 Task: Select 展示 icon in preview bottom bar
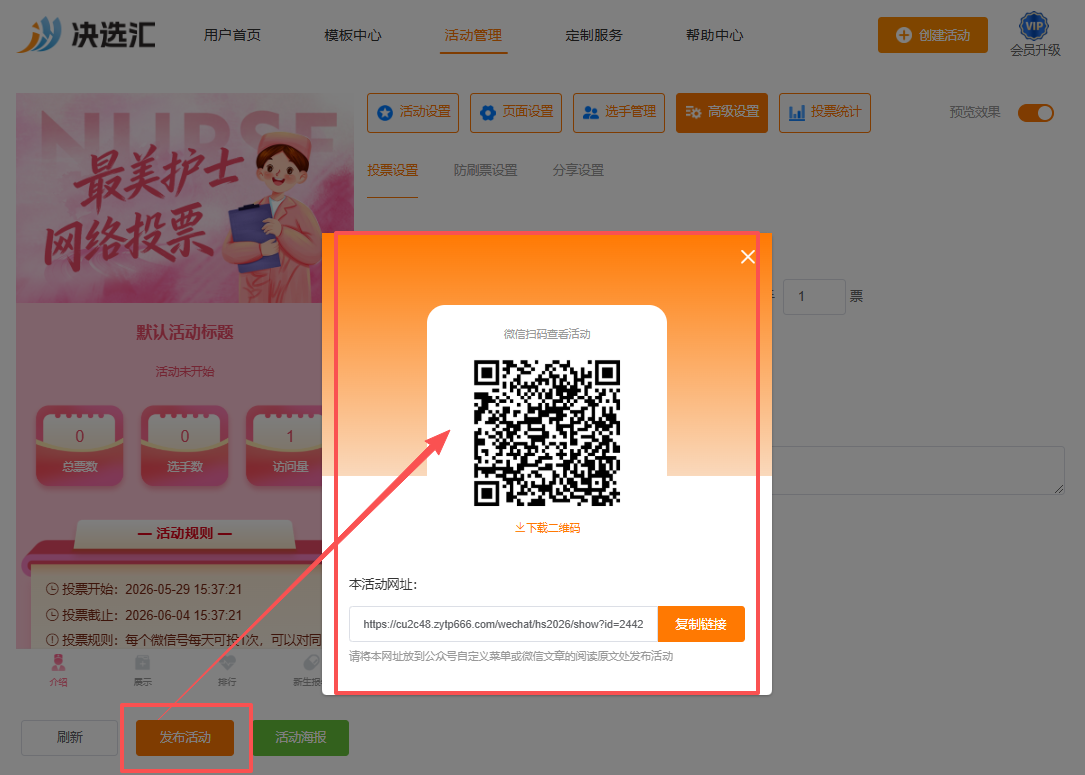point(143,670)
